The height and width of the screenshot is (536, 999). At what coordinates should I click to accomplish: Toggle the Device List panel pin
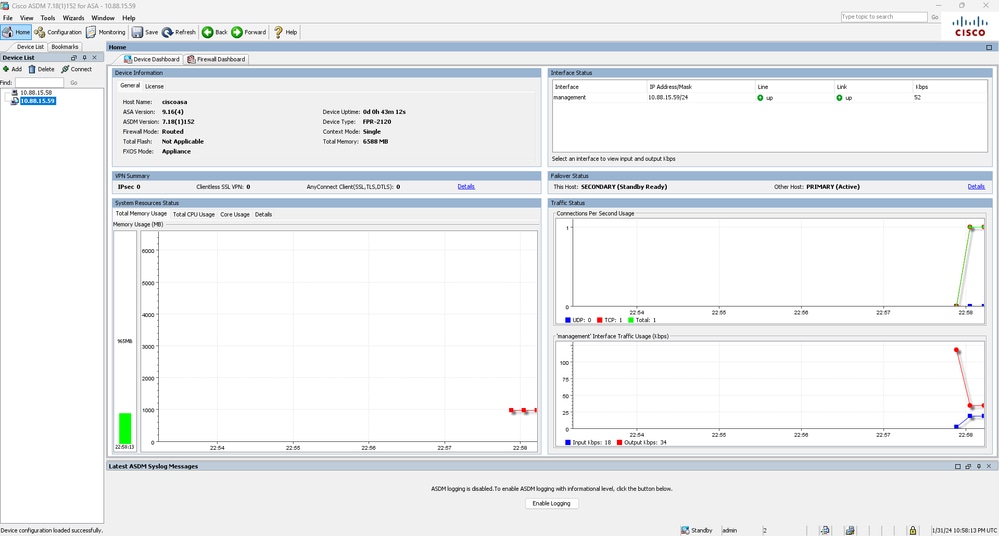(x=84, y=57)
